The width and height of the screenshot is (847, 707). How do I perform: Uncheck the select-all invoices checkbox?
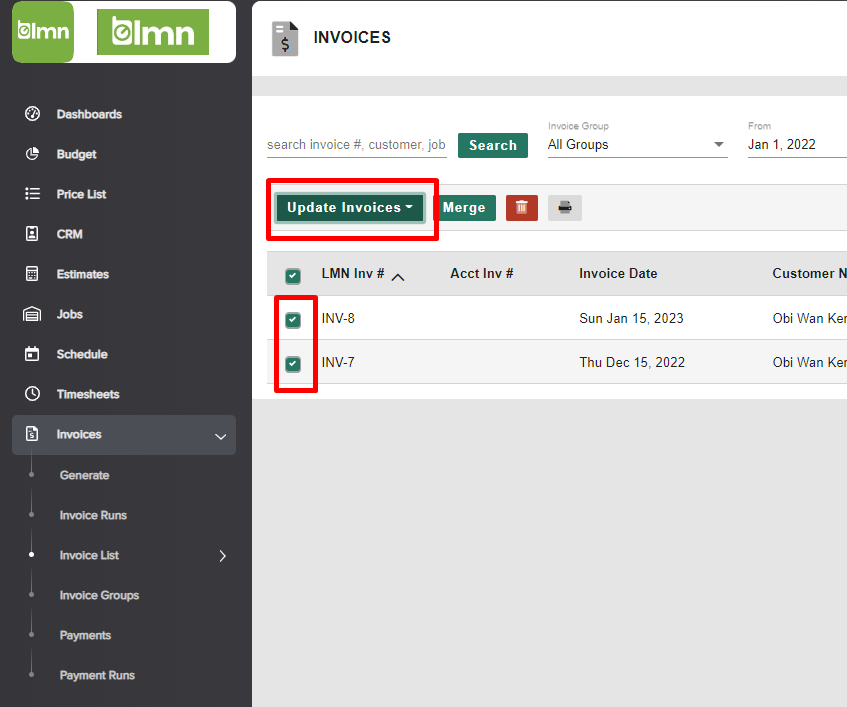pos(293,273)
